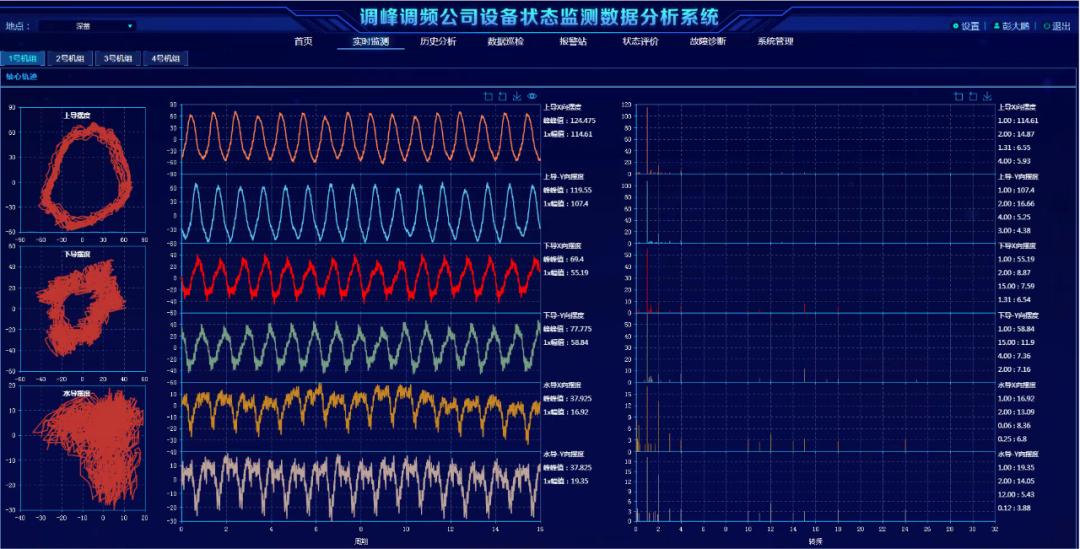
Task: Click the 2.00 : 14.87 spectrum value
Action: pos(1017,134)
